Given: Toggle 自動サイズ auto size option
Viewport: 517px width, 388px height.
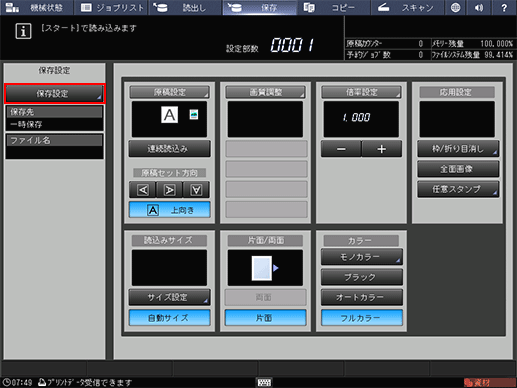Looking at the screenshot, I should point(169,318).
